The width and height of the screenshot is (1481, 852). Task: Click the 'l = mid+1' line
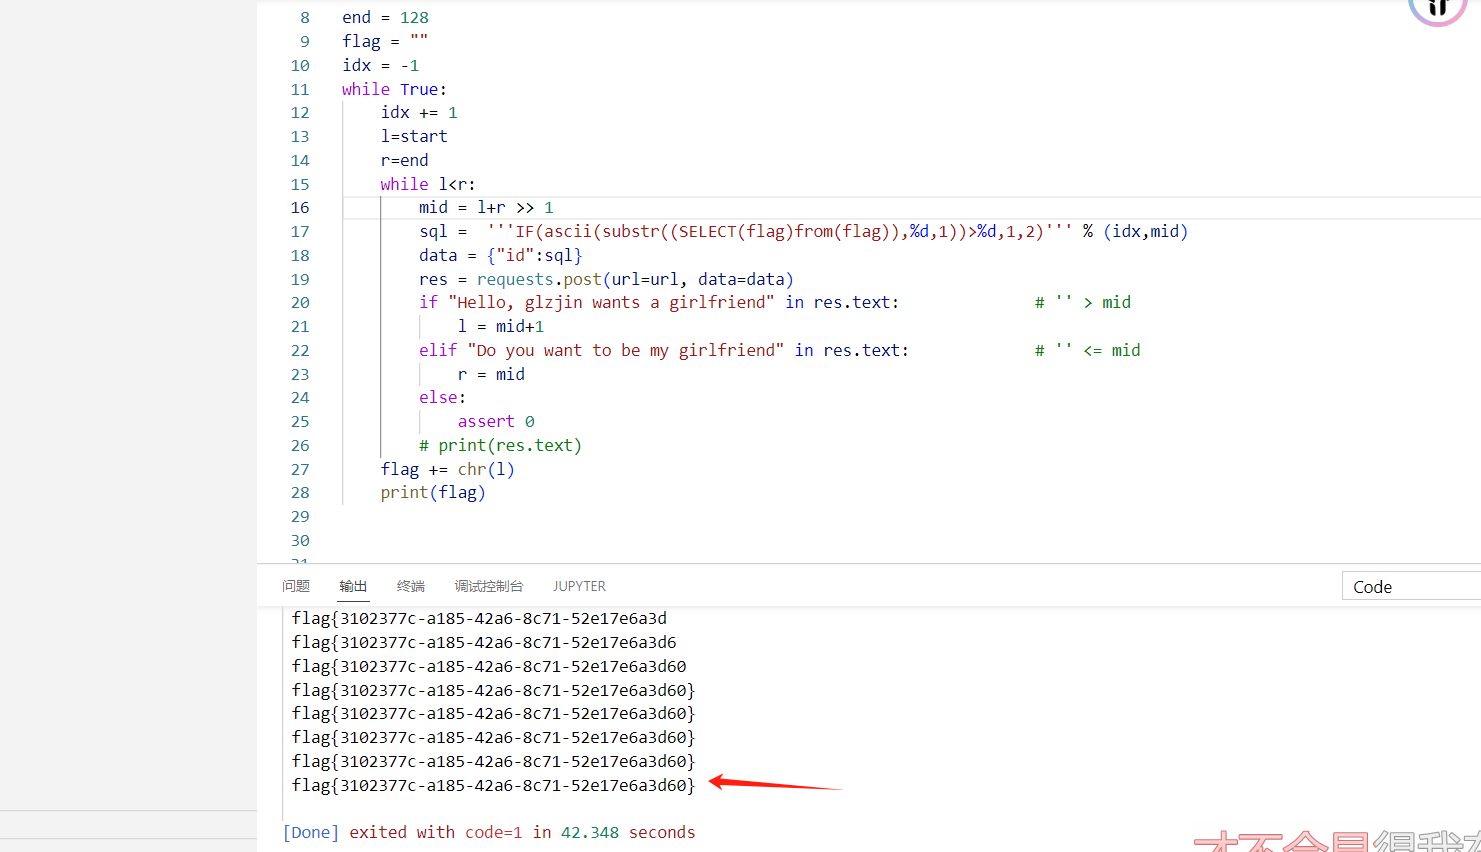tap(501, 327)
